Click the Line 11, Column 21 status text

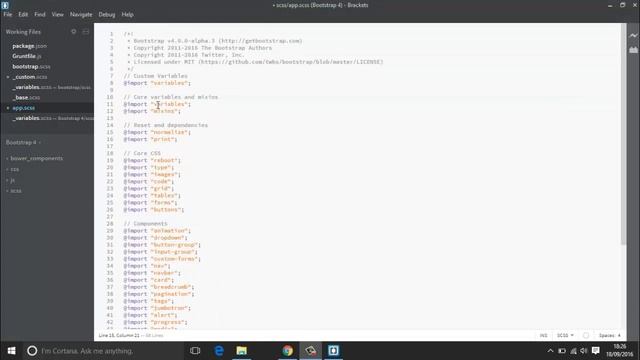coord(119,336)
